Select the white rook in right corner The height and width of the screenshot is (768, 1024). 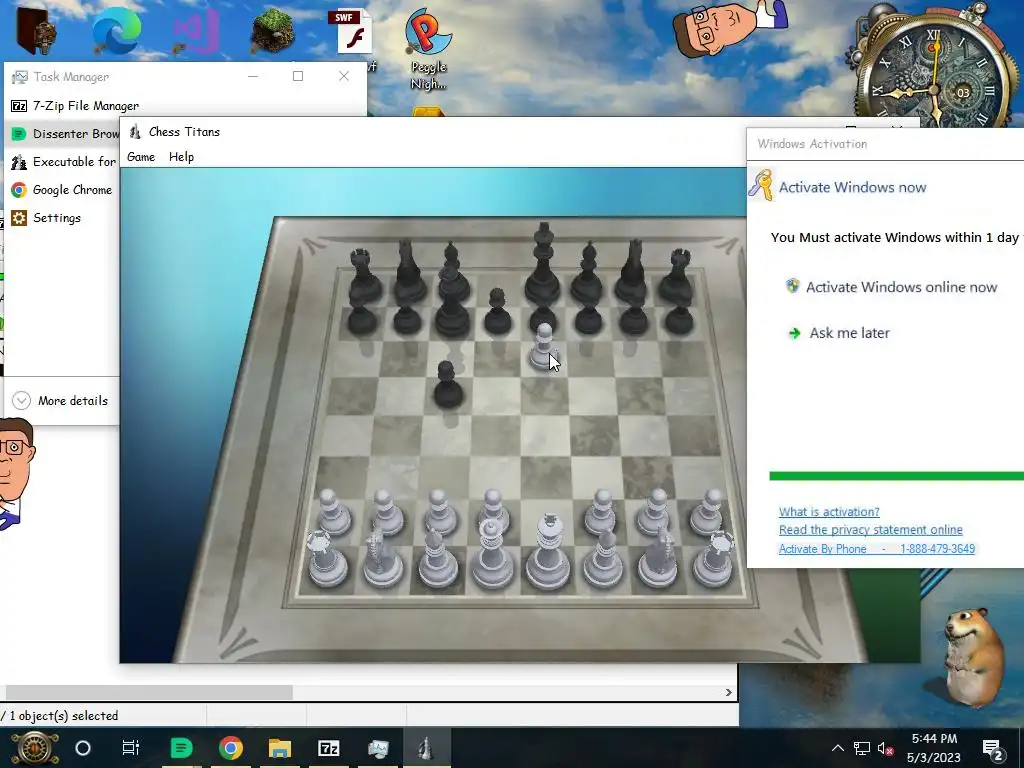tap(713, 558)
